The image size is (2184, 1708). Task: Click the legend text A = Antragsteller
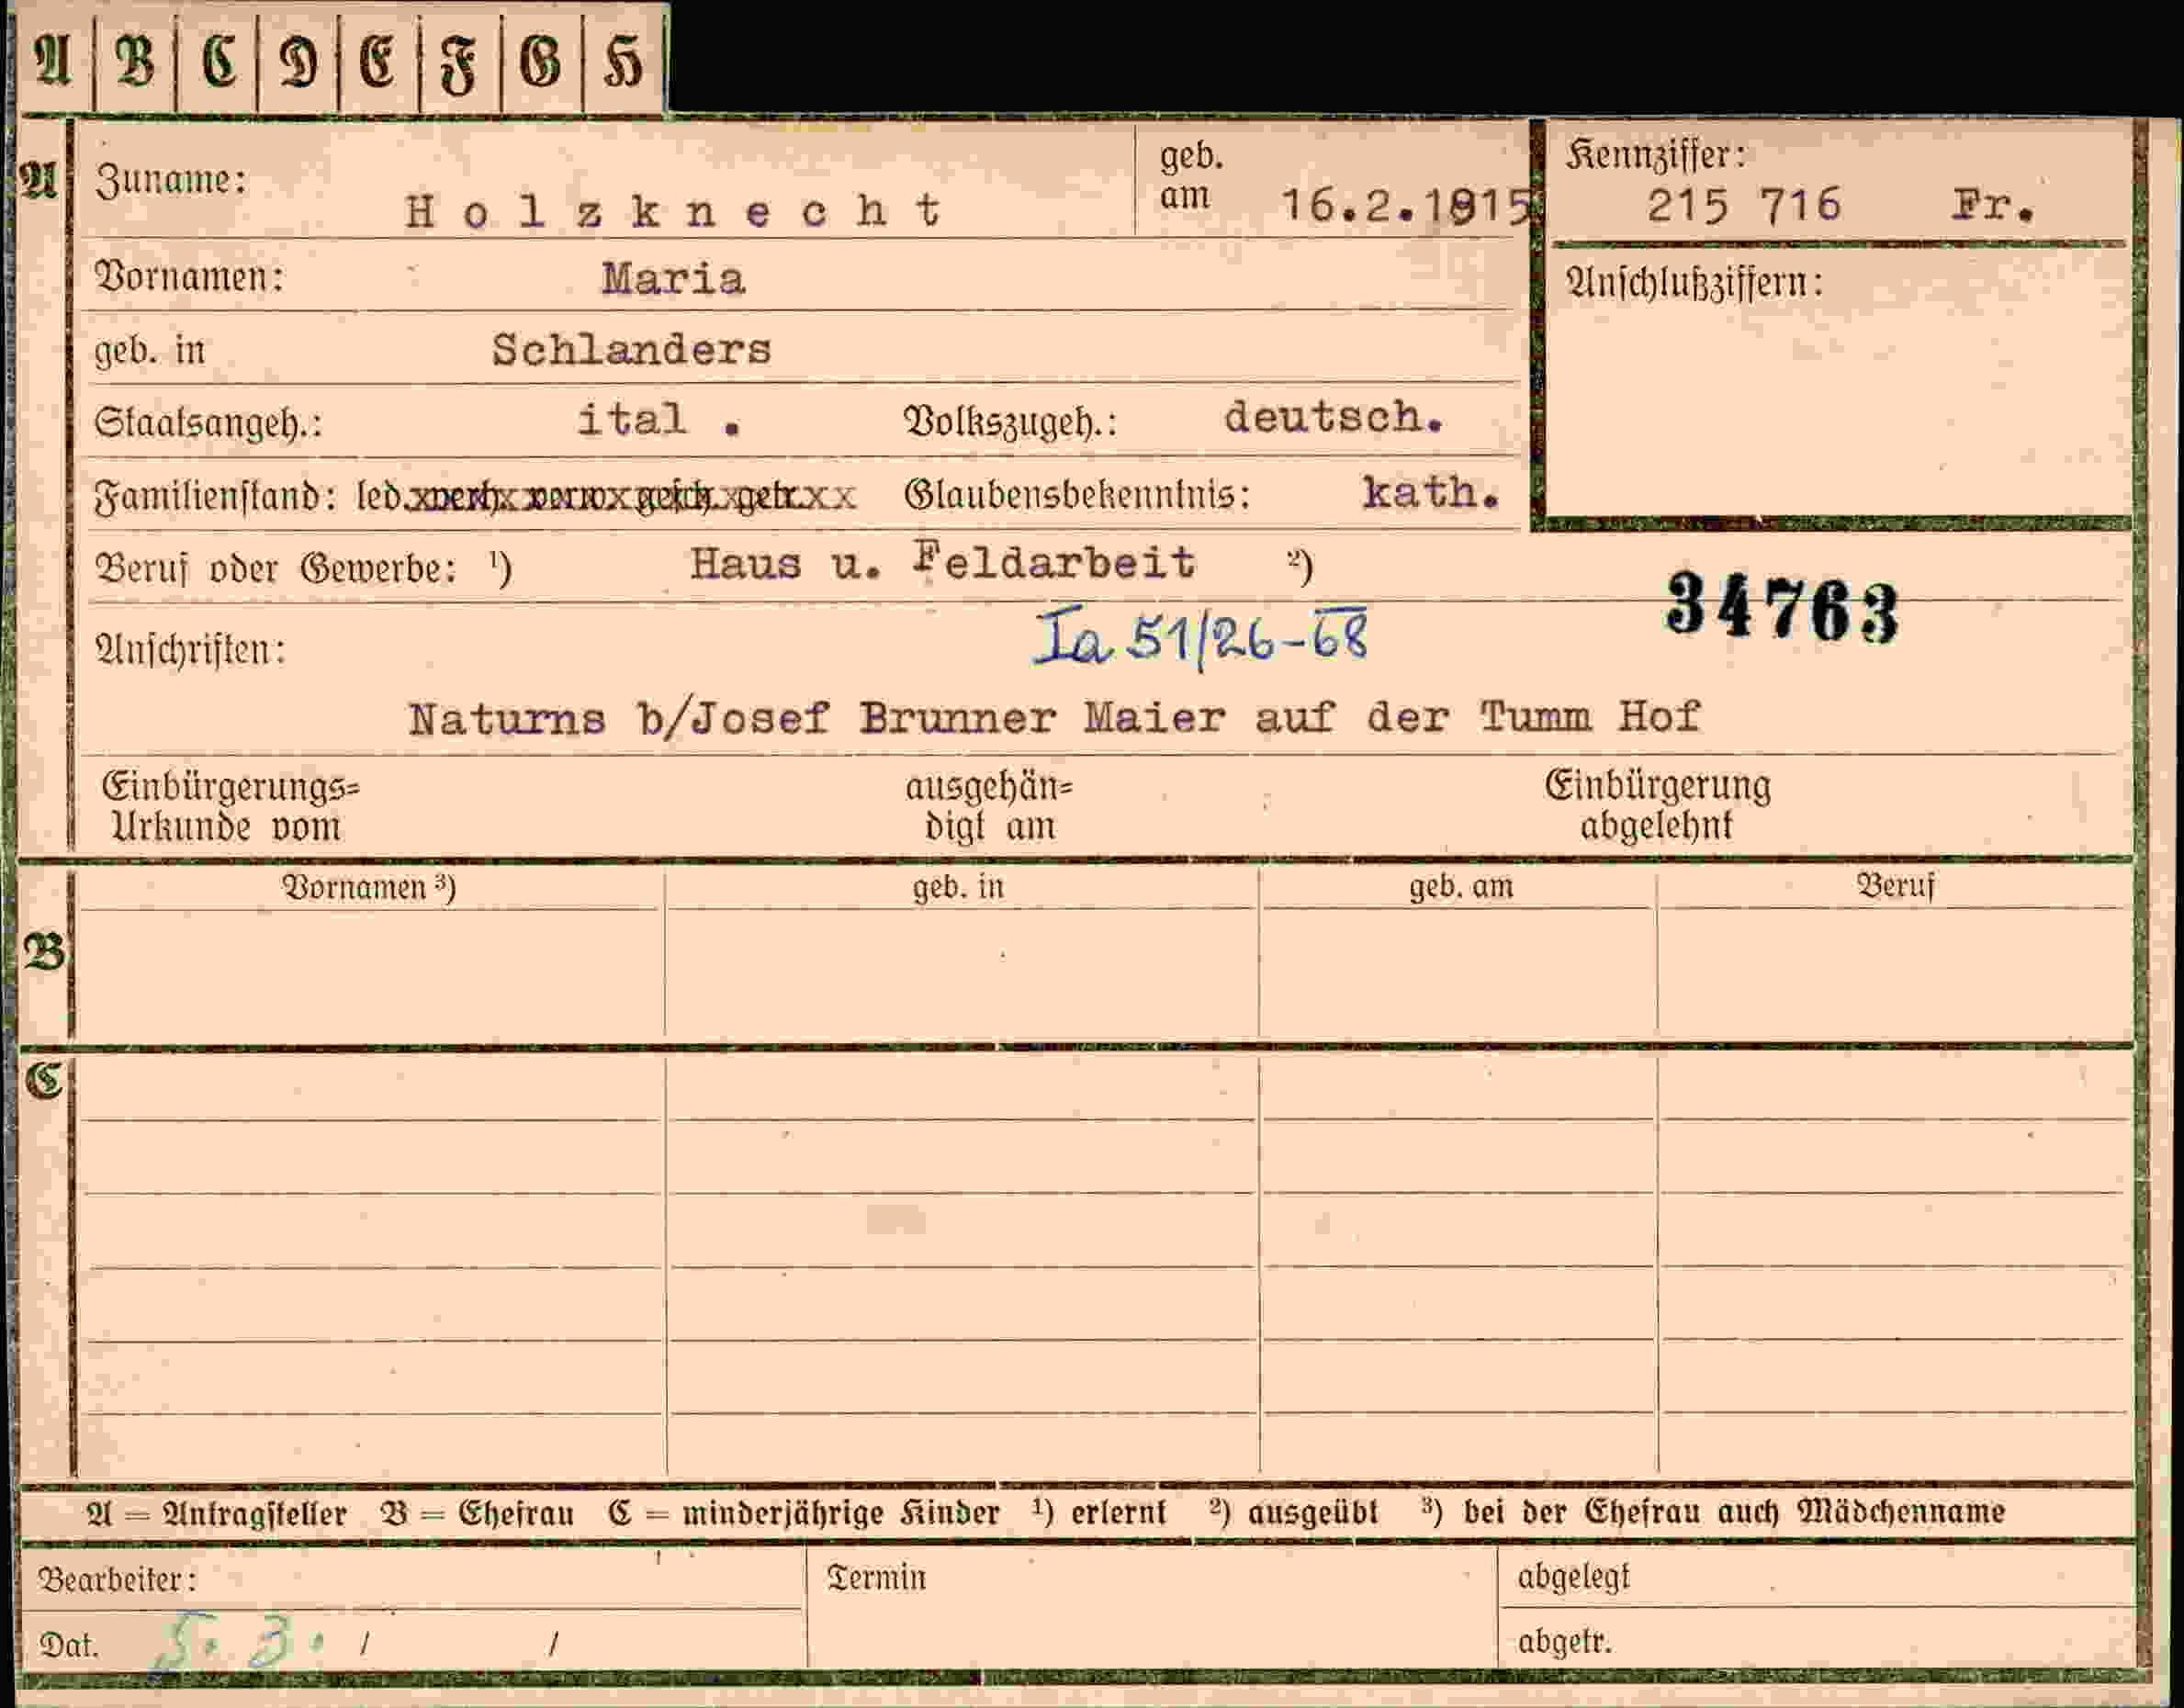point(217,1513)
